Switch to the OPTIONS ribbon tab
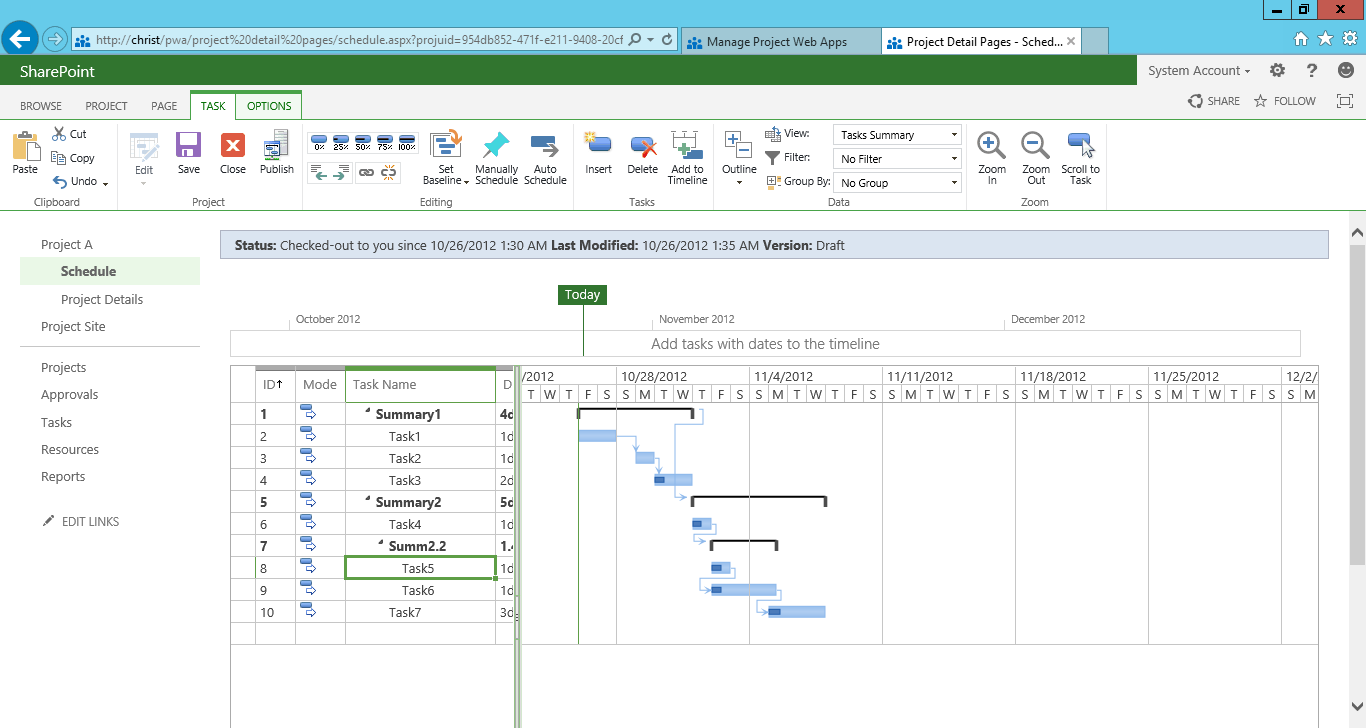1366x728 pixels. (269, 106)
